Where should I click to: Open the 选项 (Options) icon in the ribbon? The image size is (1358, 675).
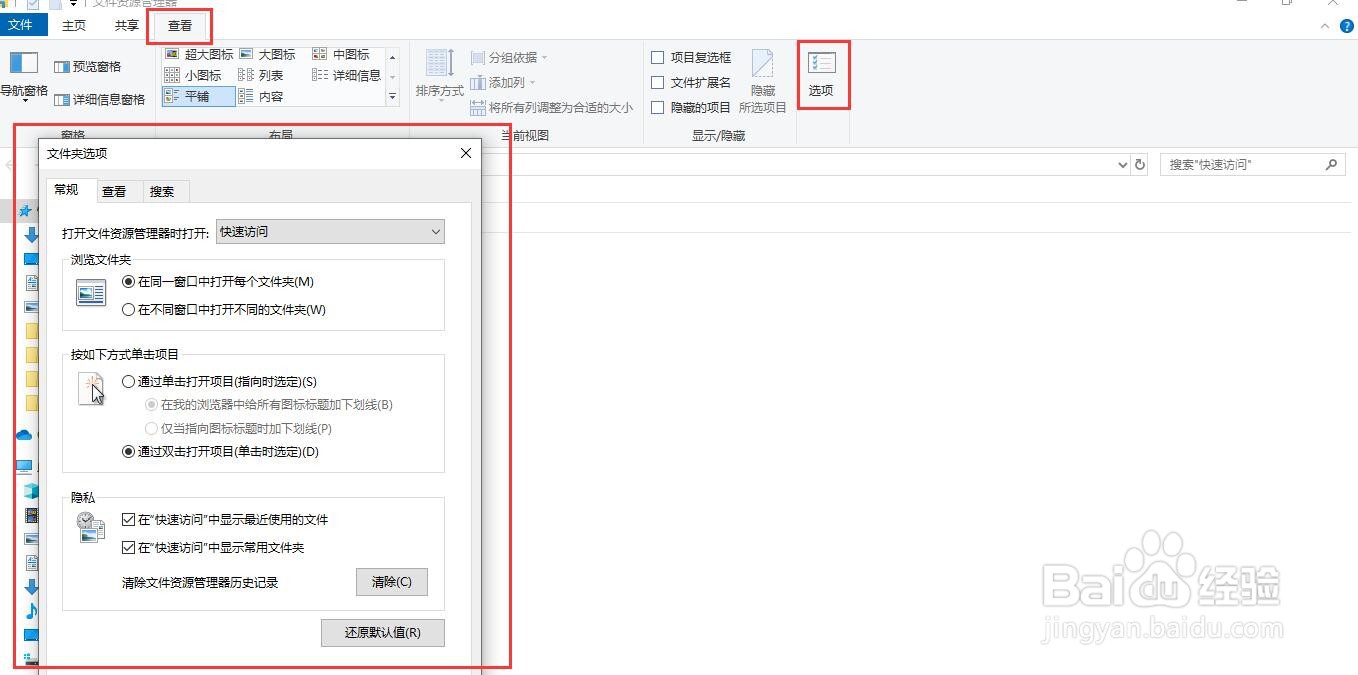click(822, 73)
